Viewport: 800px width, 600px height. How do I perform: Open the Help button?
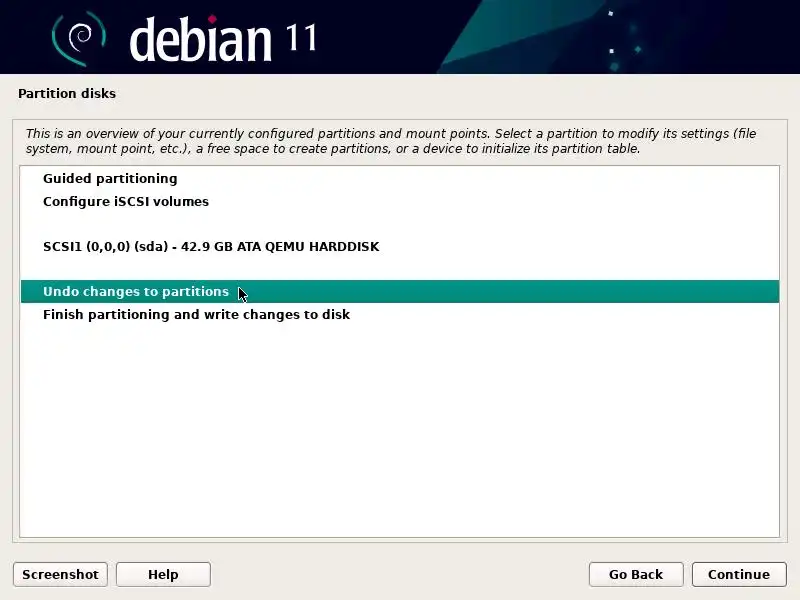click(163, 574)
